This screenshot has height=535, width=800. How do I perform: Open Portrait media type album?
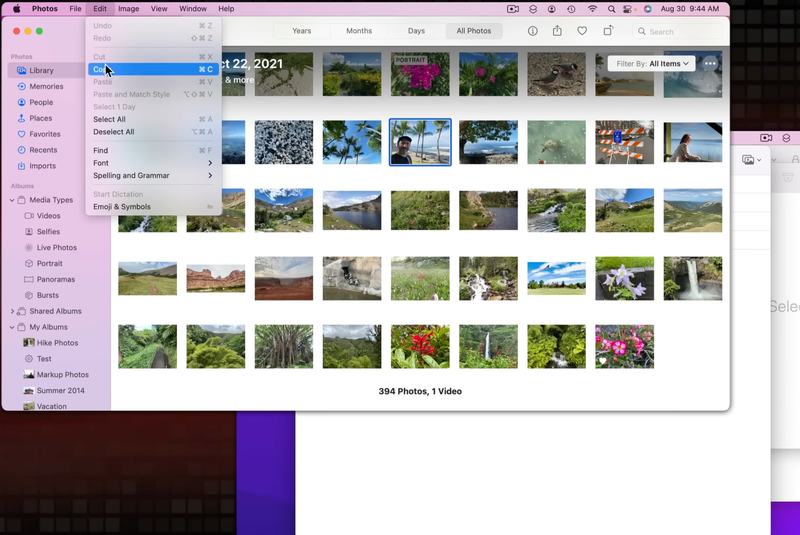click(49, 263)
